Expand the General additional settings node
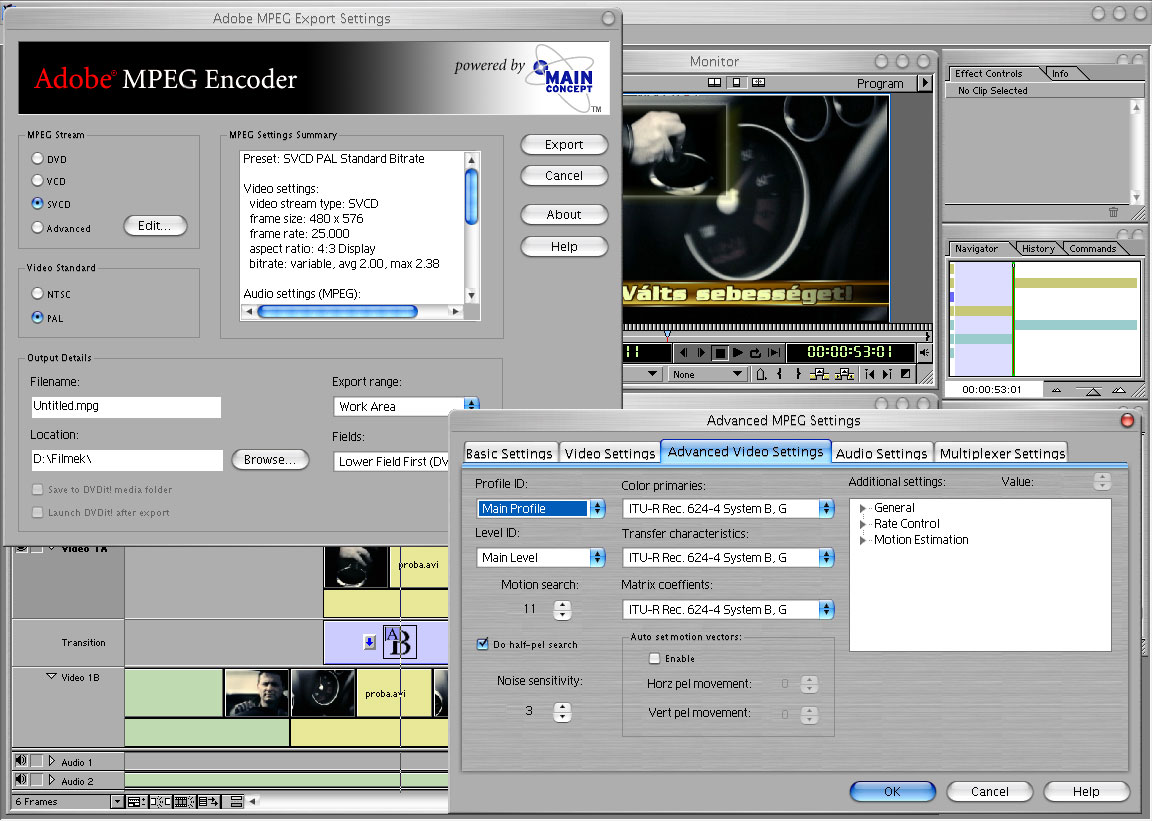 [x=863, y=509]
